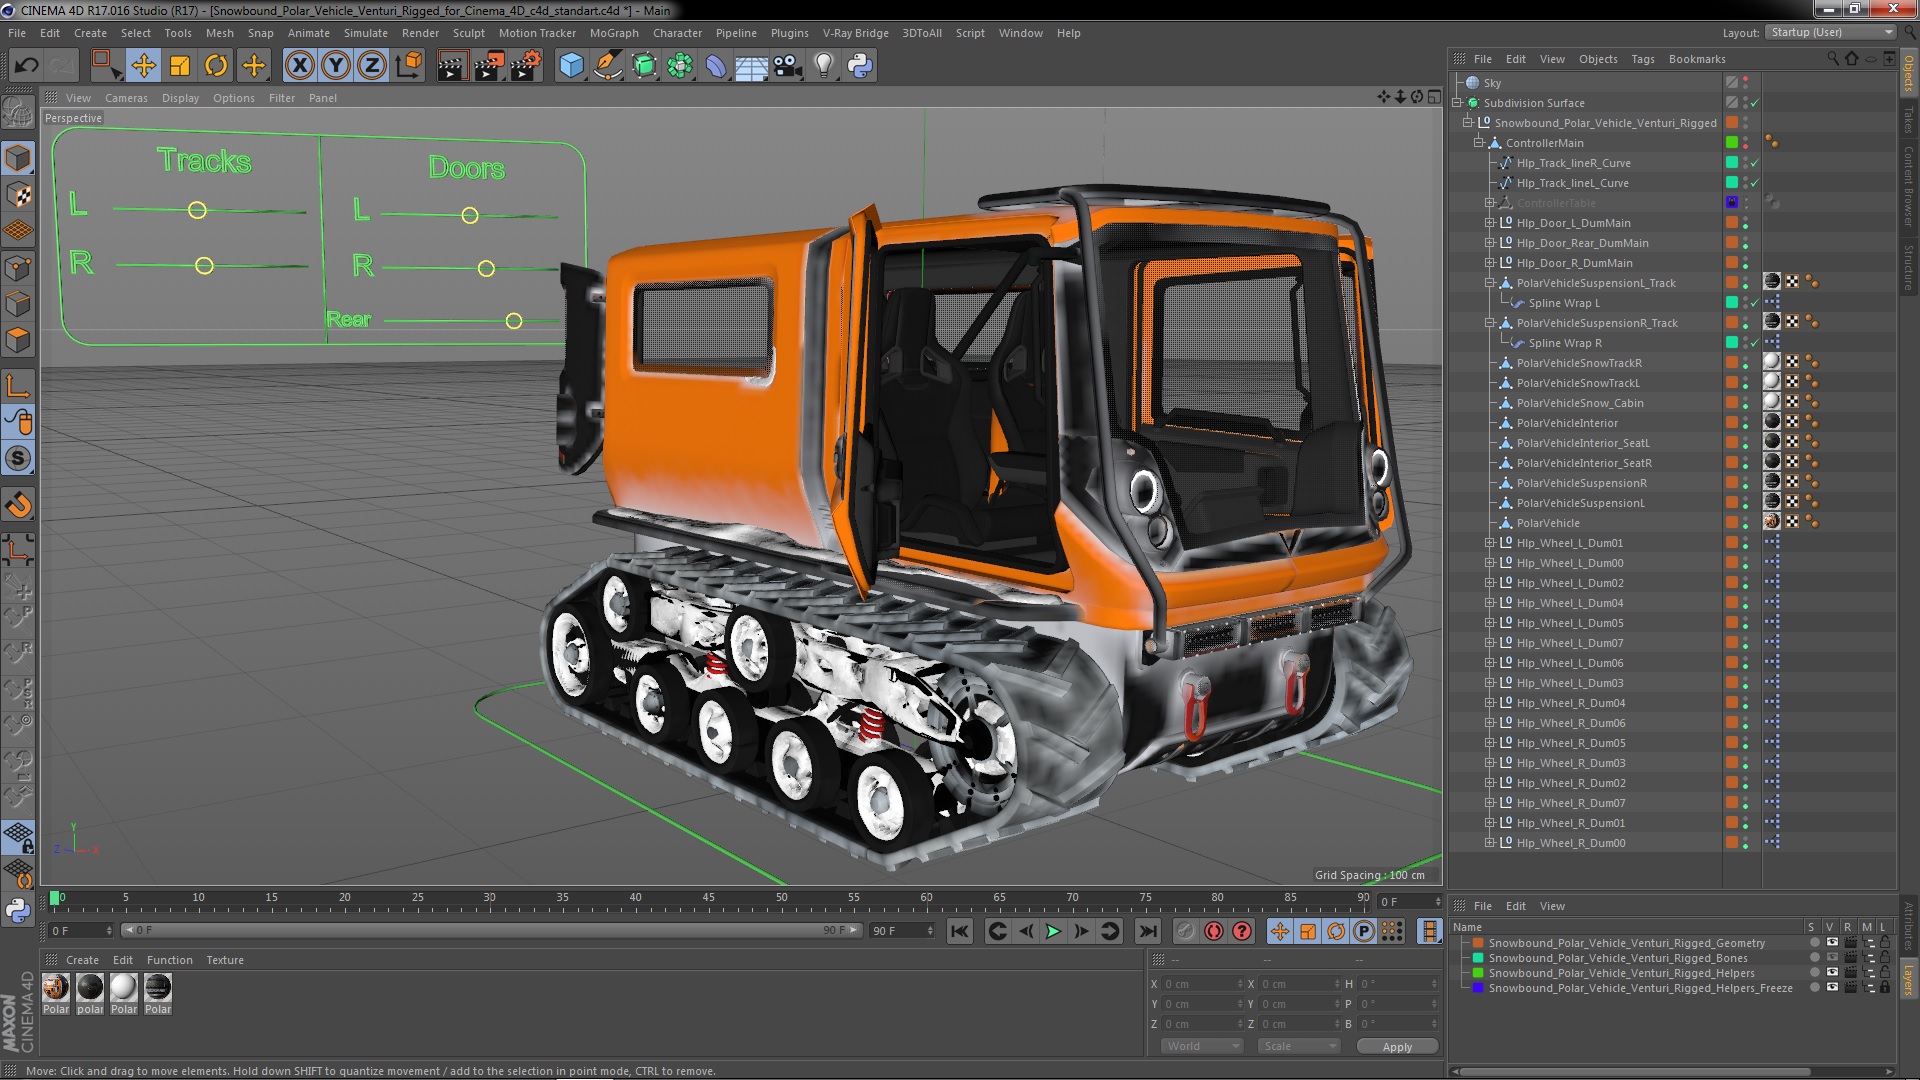The image size is (1920, 1080).
Task: Add a camera object
Action: [x=788, y=66]
